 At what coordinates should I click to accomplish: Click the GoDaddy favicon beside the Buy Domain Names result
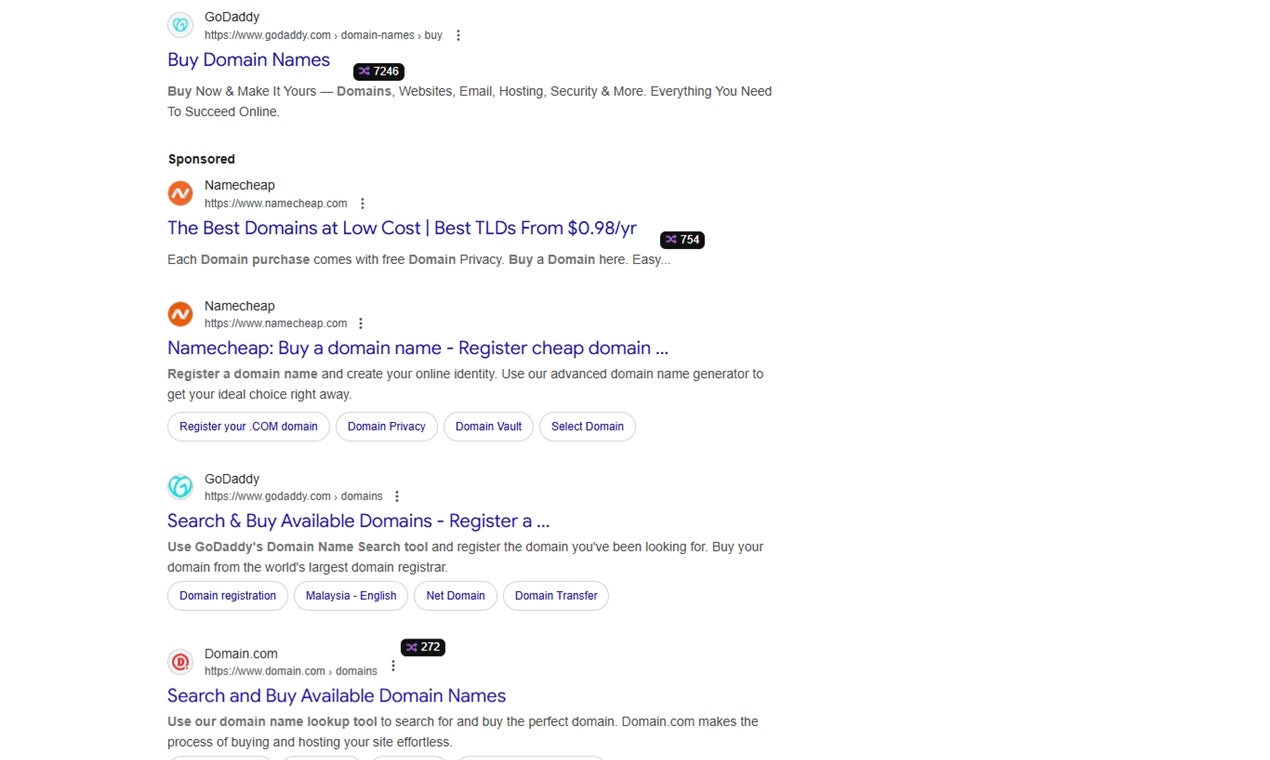point(180,25)
